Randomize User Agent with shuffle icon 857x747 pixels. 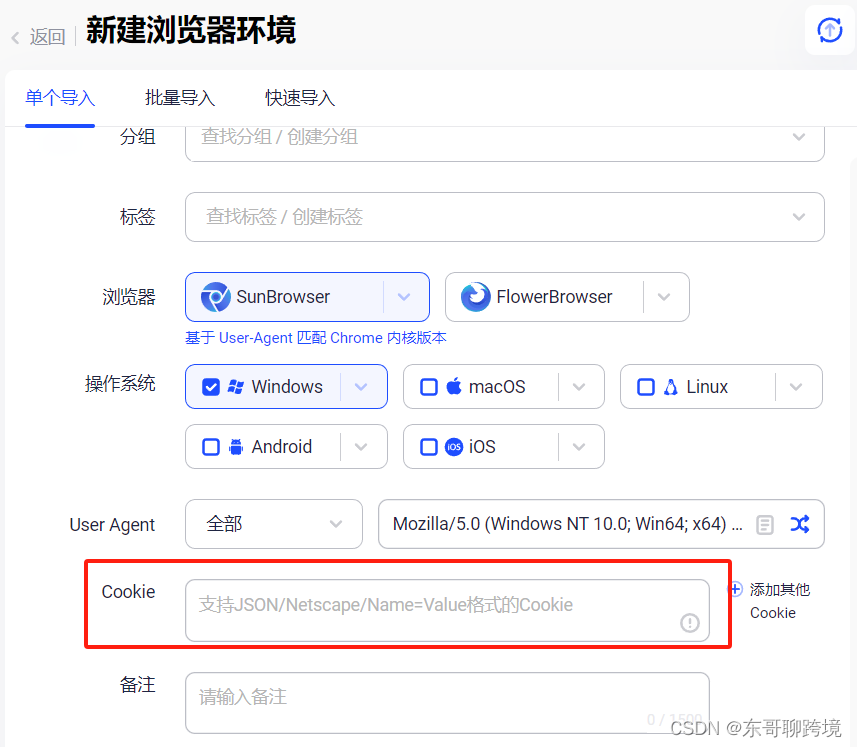pyautogui.click(x=800, y=525)
